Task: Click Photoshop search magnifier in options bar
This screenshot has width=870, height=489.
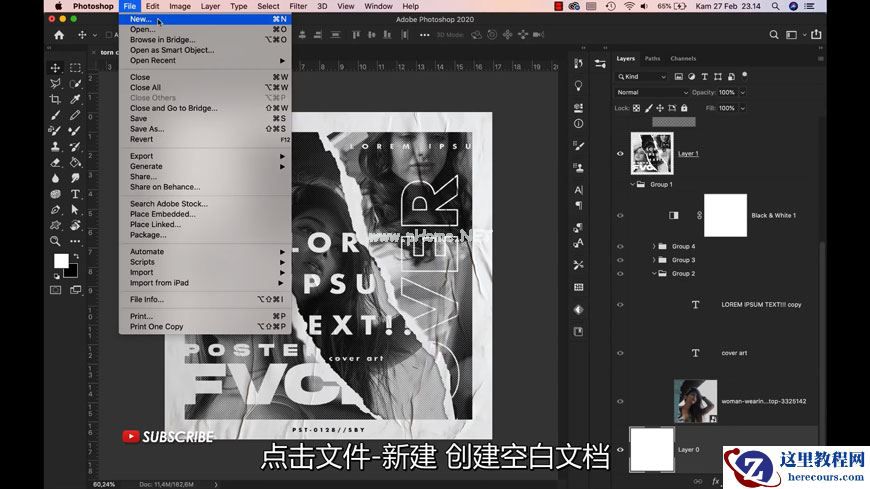Action: [773, 34]
